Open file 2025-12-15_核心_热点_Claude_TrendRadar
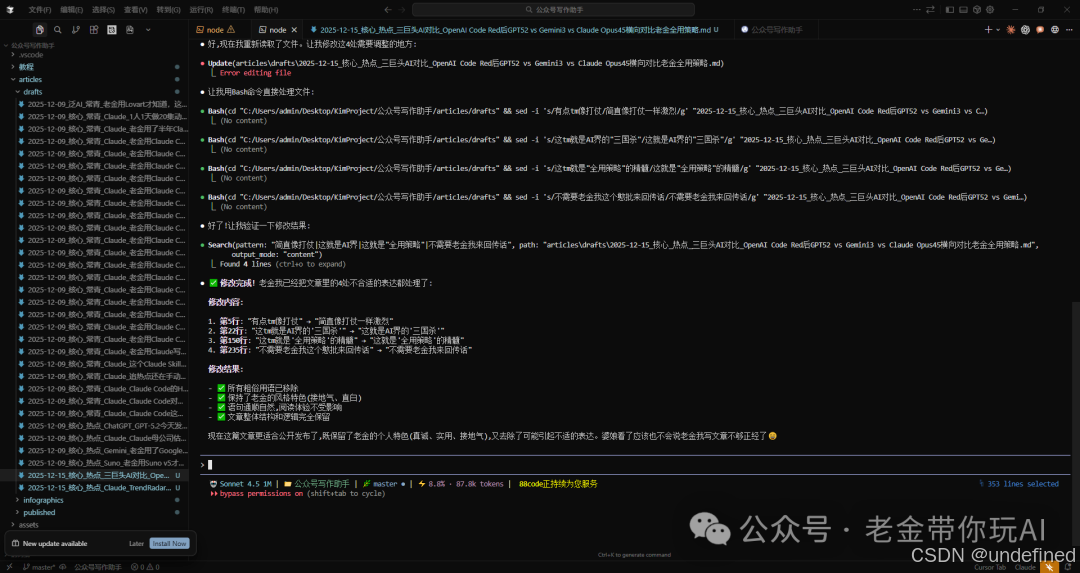Screen dimensions: 1080x573 pyautogui.click(x=94, y=488)
